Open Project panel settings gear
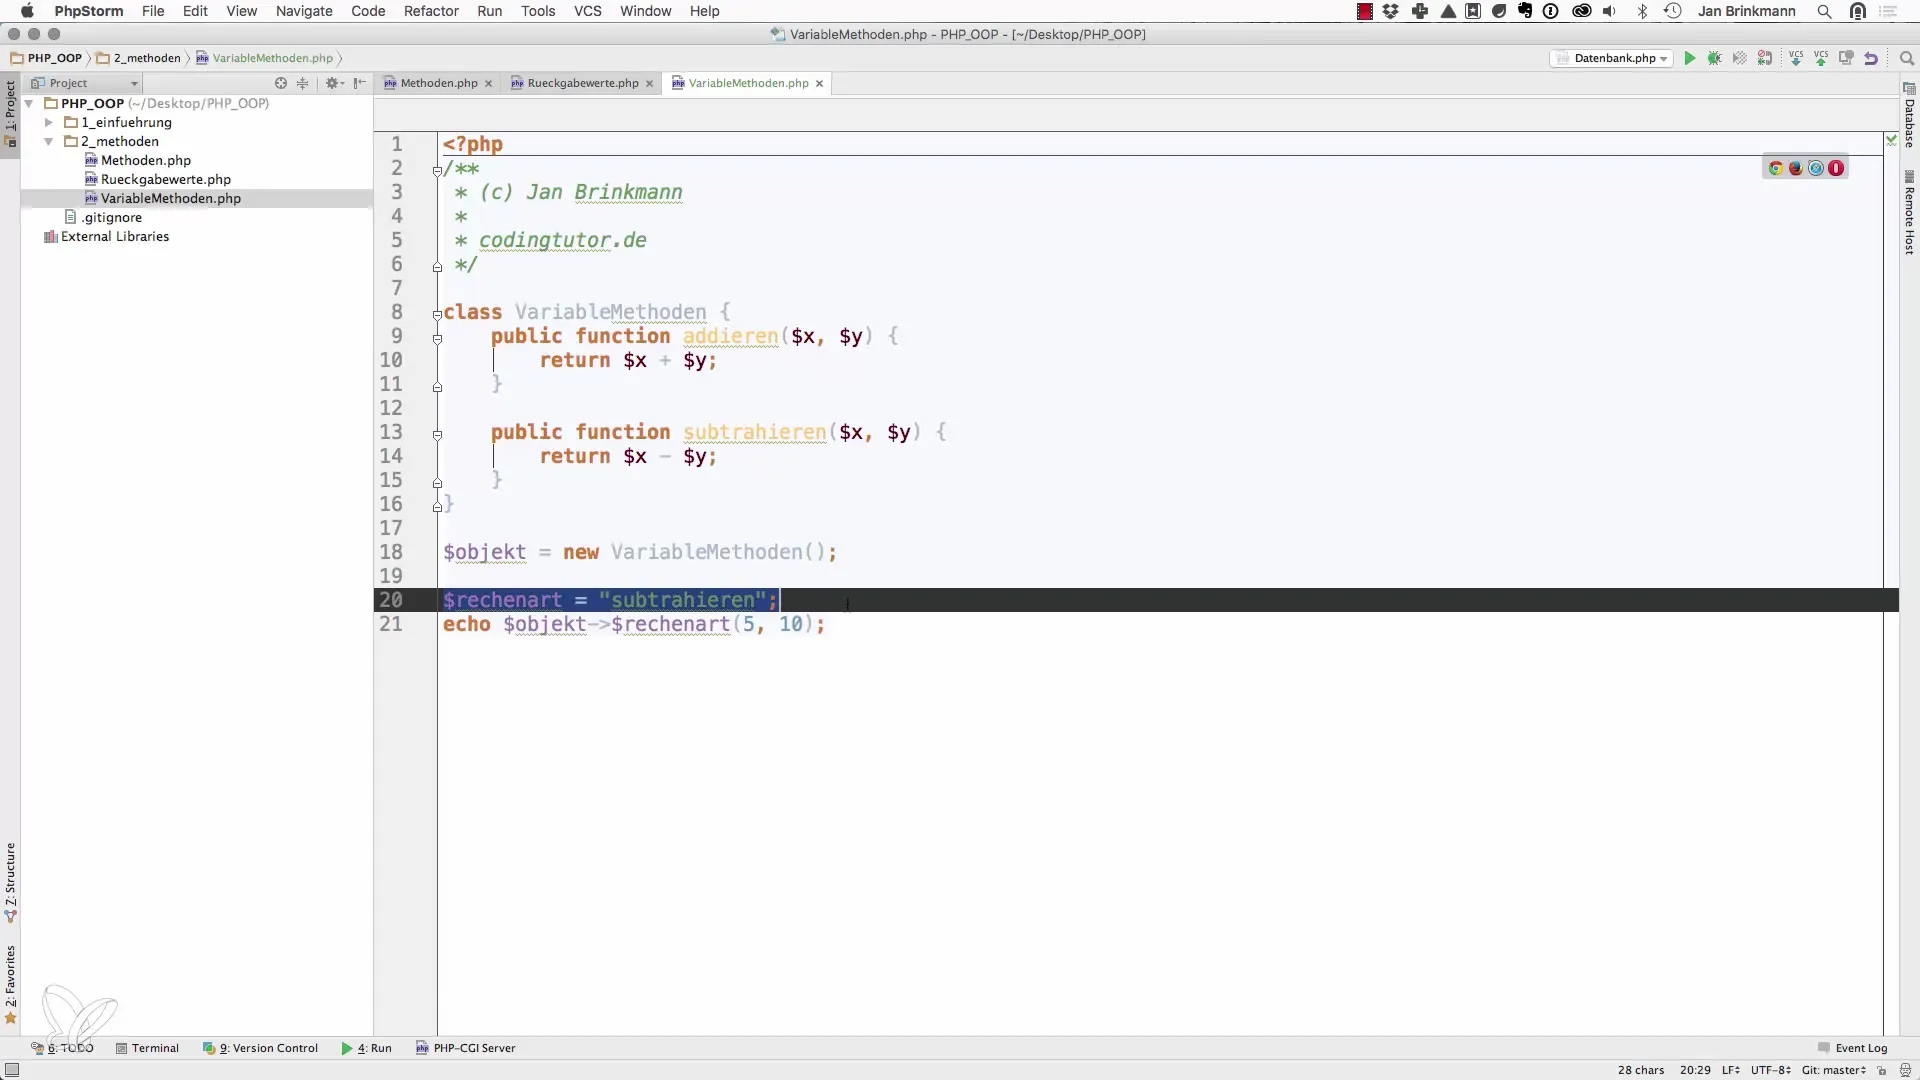 coord(333,83)
